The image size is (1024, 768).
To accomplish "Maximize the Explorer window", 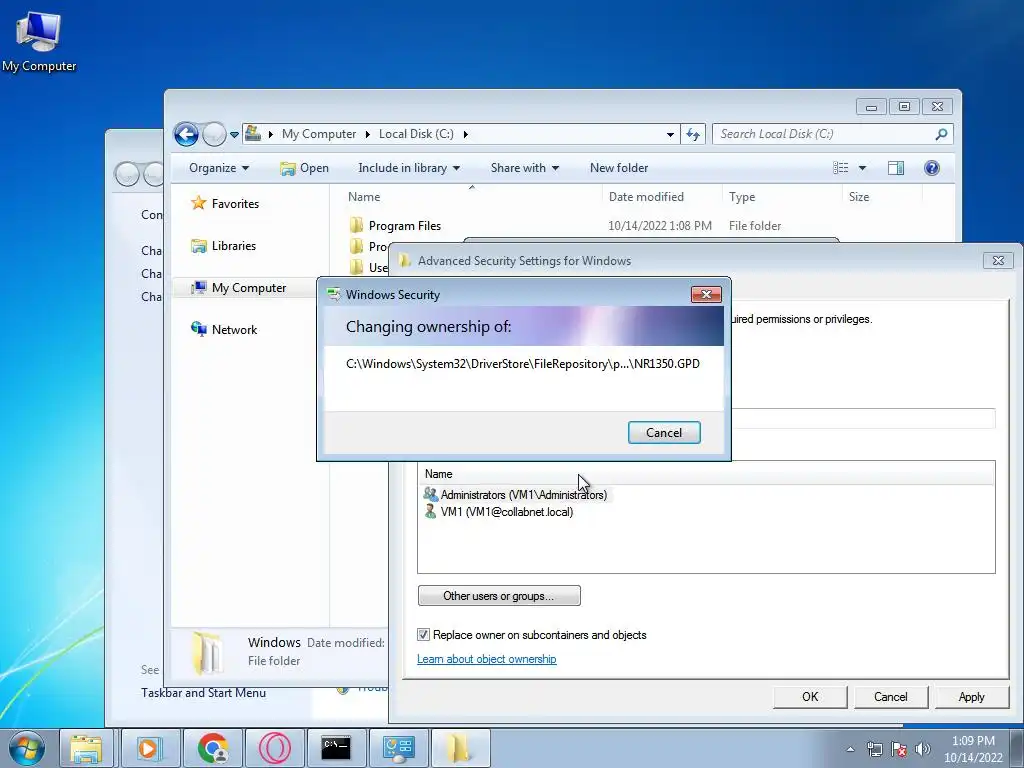I will coord(904,106).
